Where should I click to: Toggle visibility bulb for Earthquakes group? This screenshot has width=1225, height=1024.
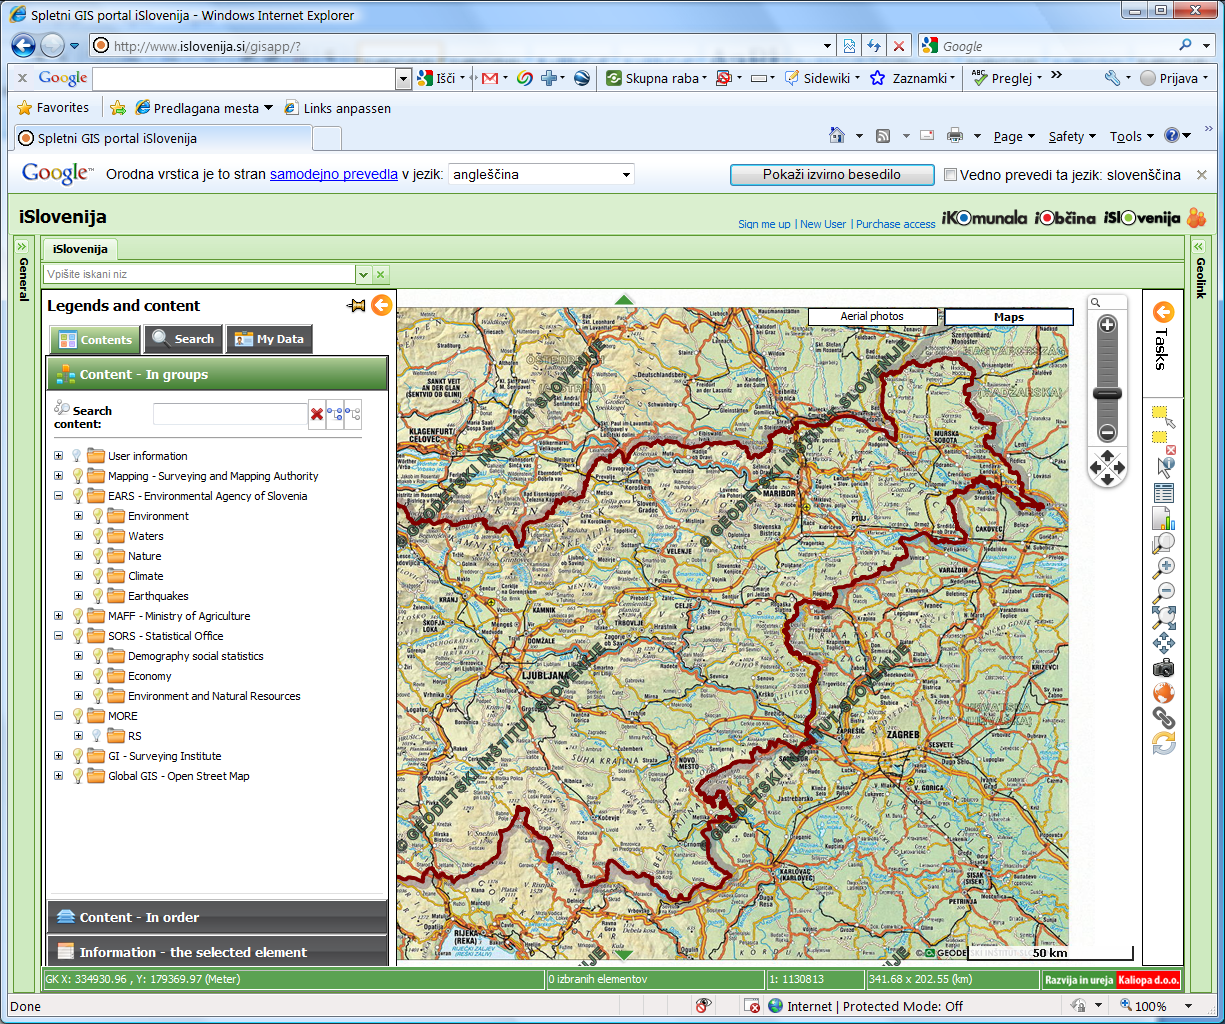[97, 596]
